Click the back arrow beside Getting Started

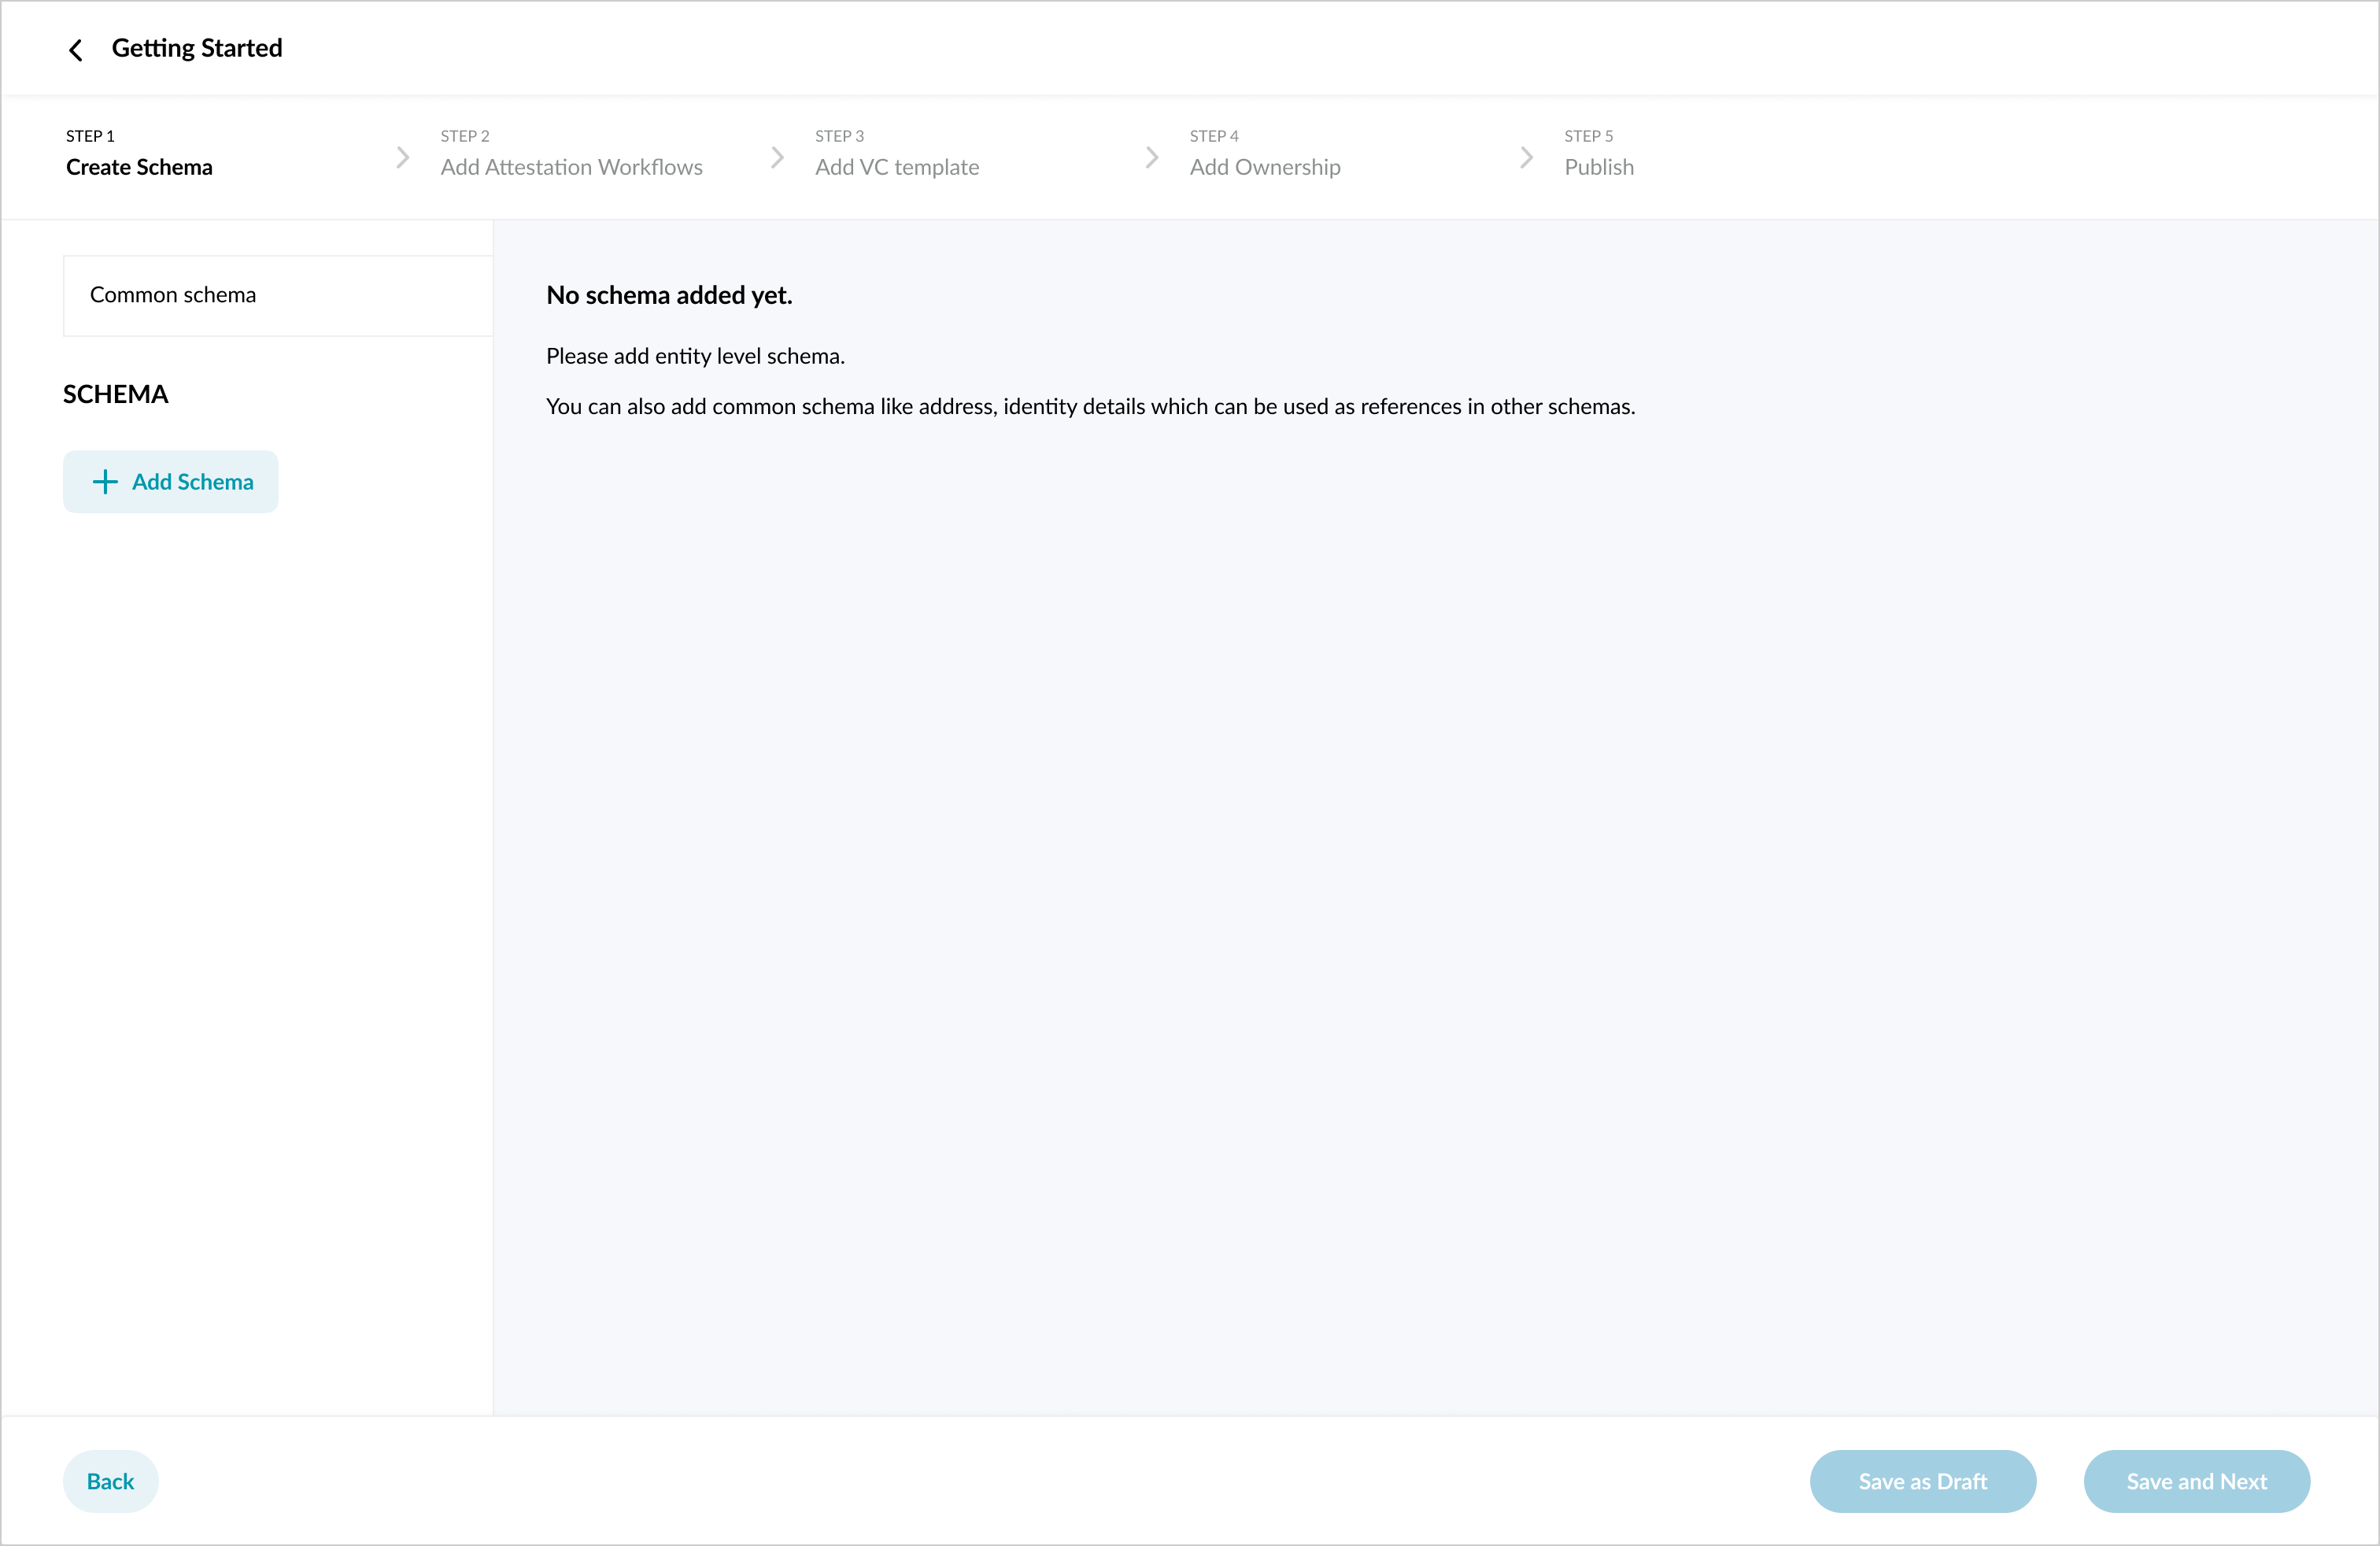[76, 50]
